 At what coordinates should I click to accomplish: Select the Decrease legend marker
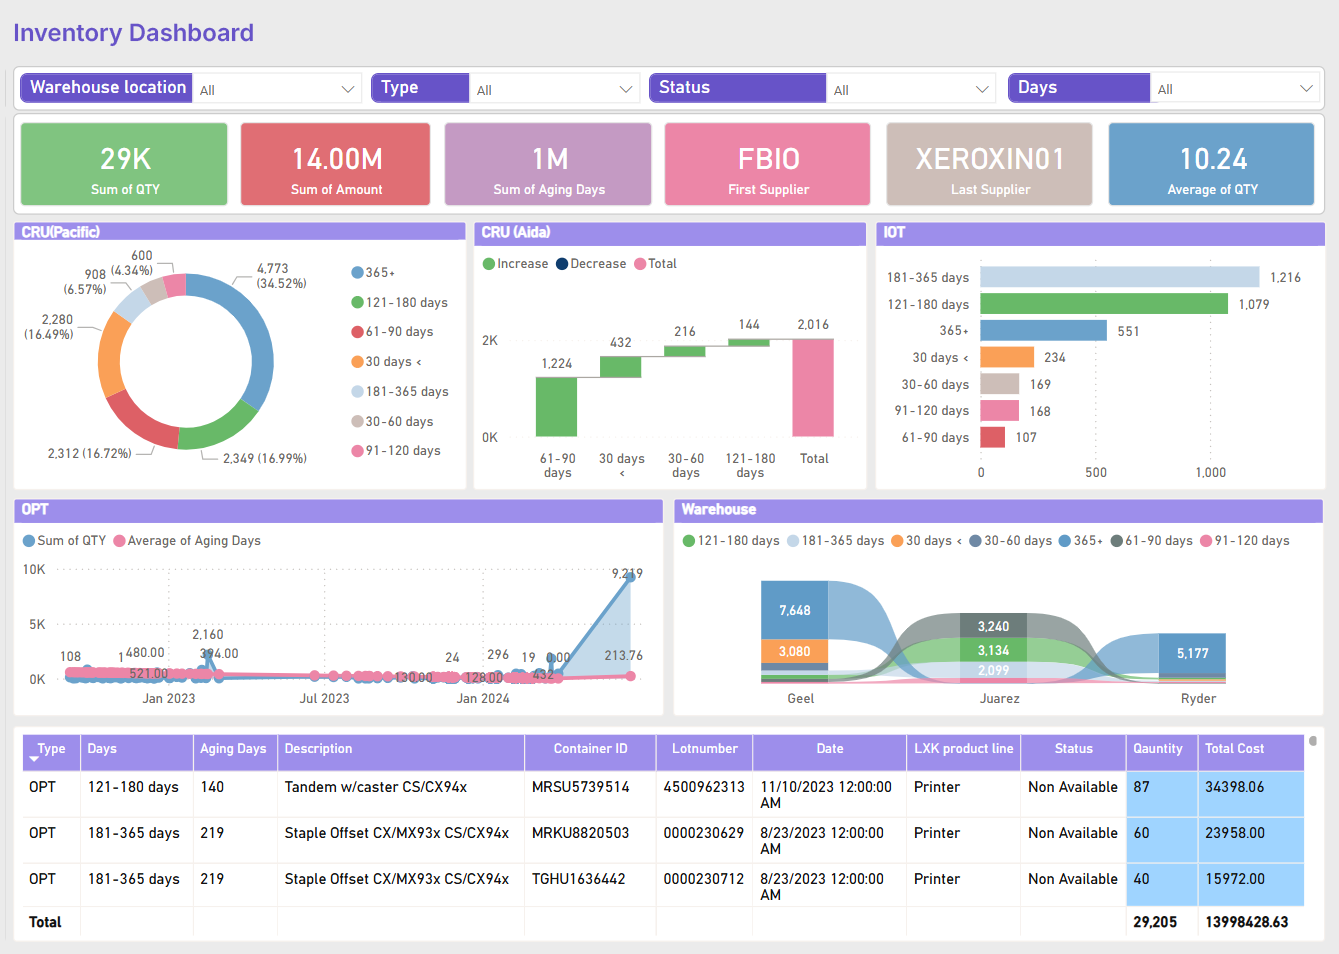click(x=562, y=264)
